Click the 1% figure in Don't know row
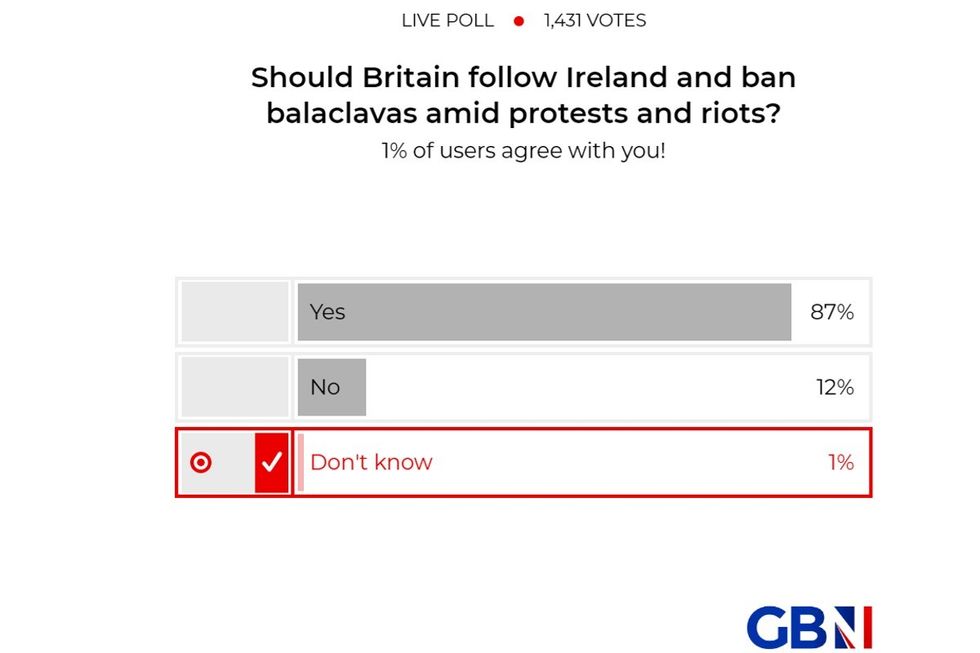 pos(840,462)
